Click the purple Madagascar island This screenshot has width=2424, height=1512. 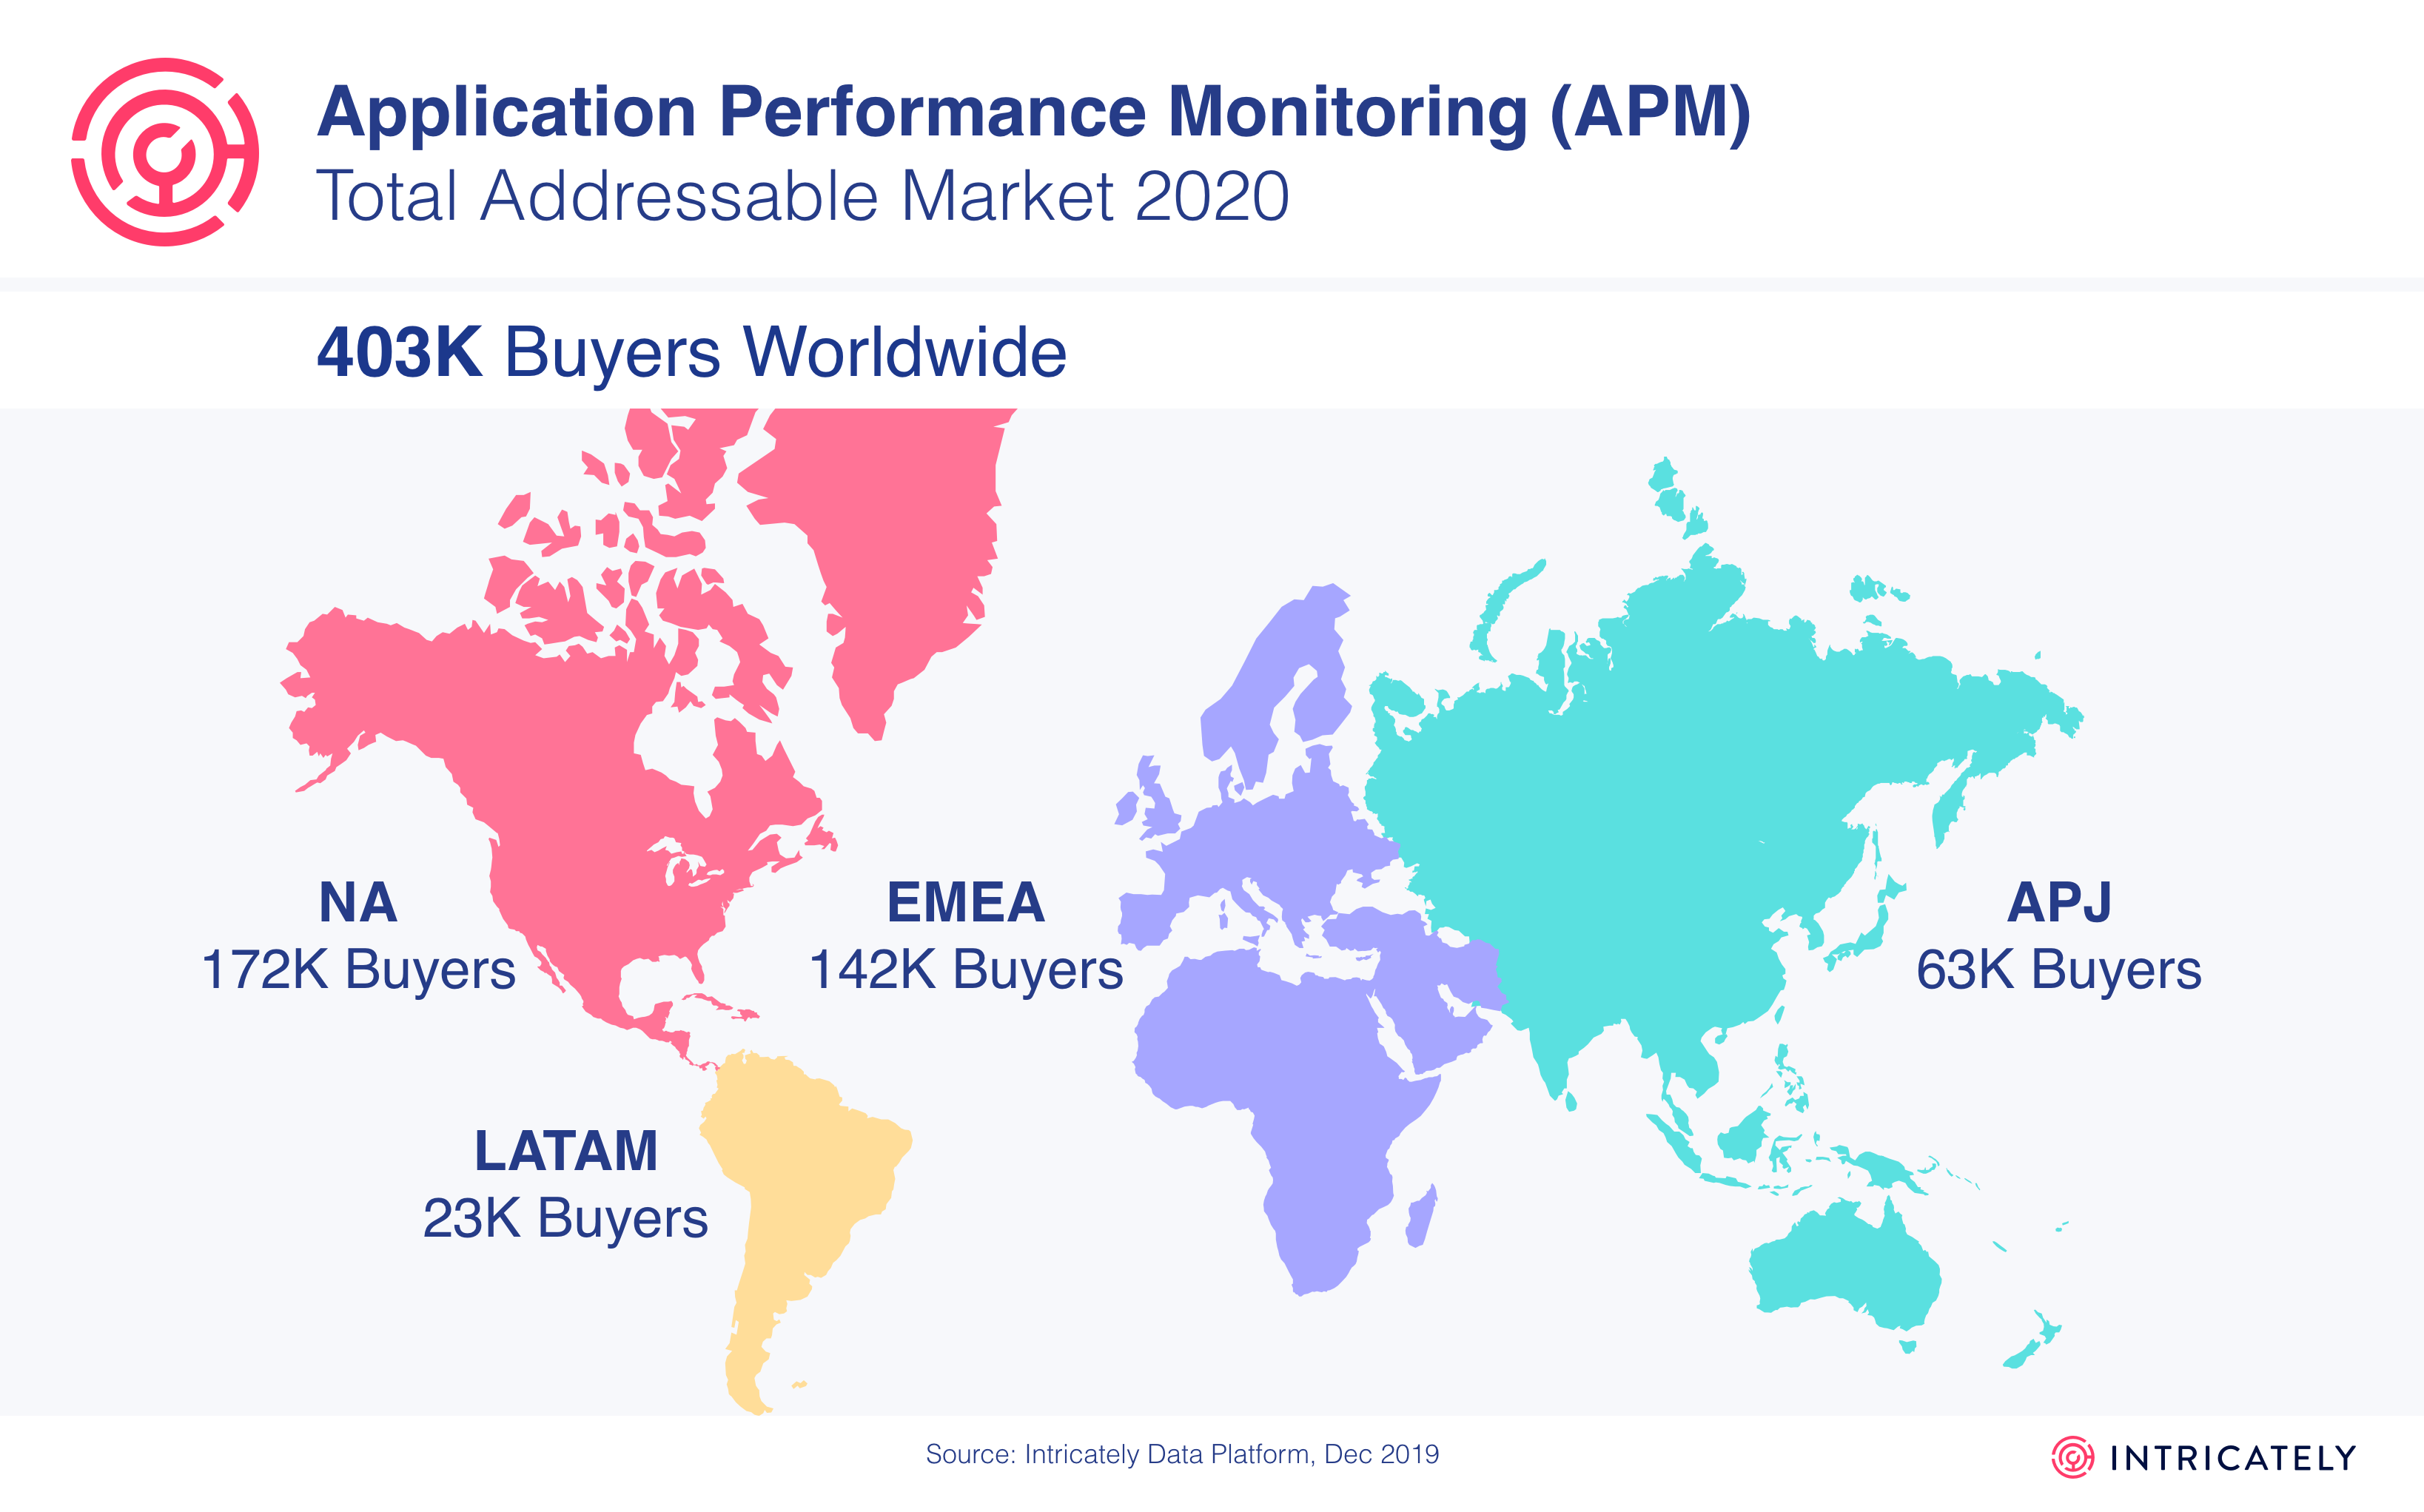pos(1421,1216)
